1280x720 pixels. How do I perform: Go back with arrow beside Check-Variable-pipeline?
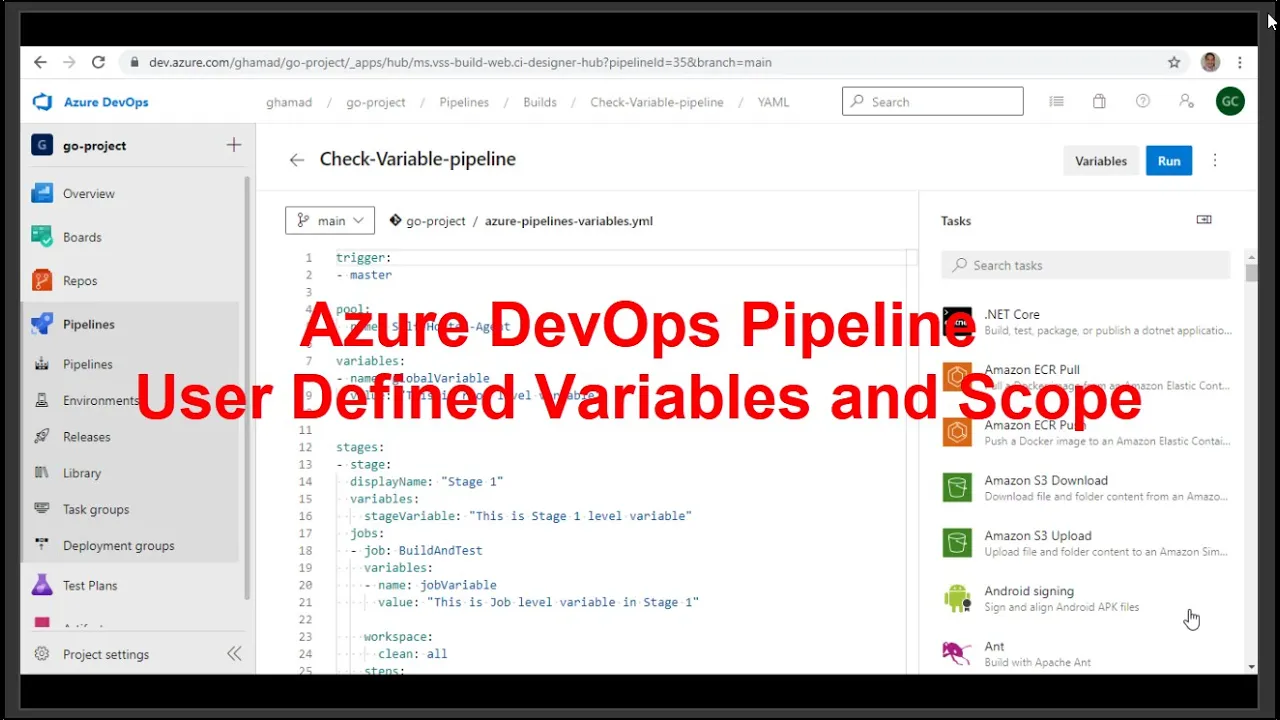(297, 160)
